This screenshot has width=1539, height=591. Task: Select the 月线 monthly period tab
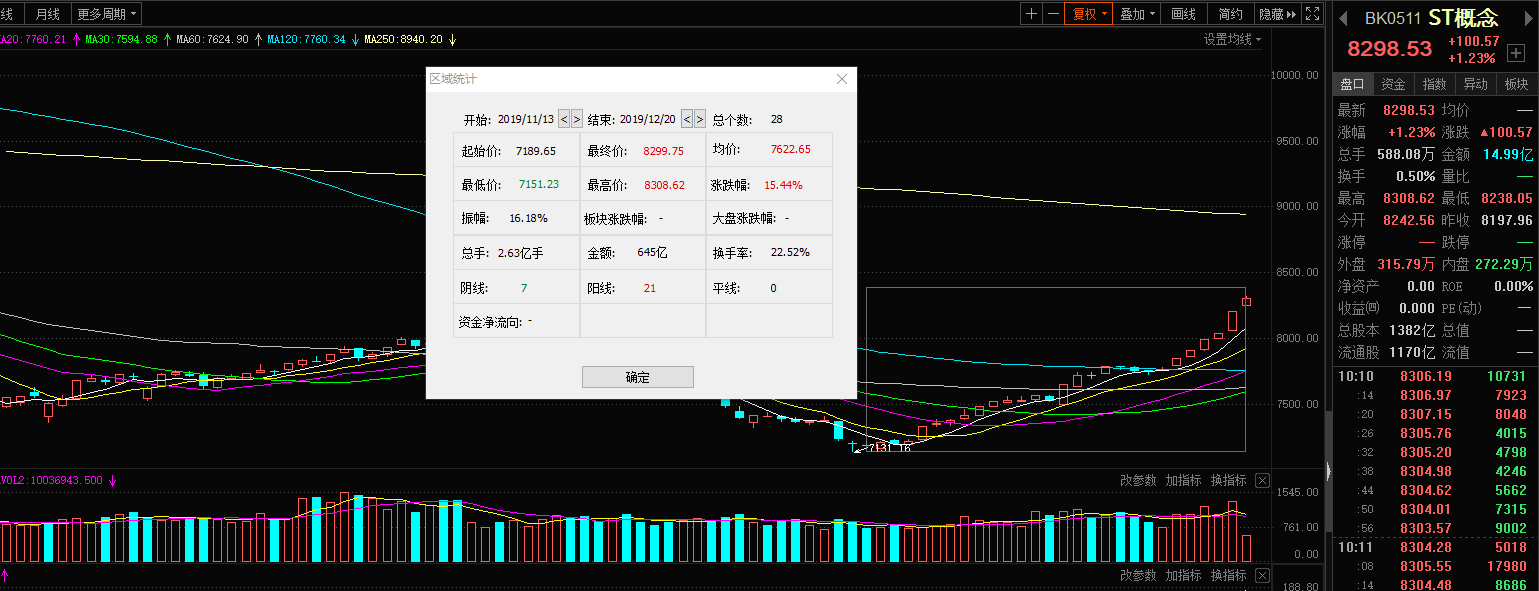click(47, 14)
